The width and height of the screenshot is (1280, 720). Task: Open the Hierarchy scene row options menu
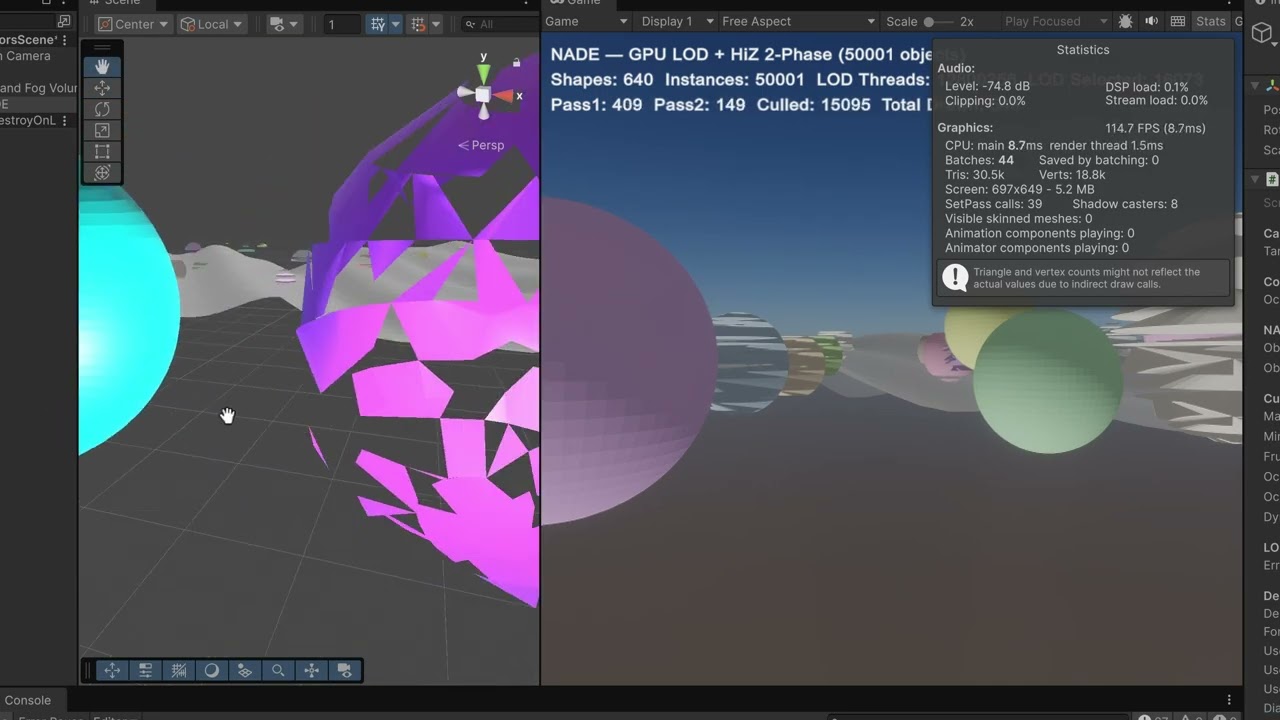coord(65,40)
